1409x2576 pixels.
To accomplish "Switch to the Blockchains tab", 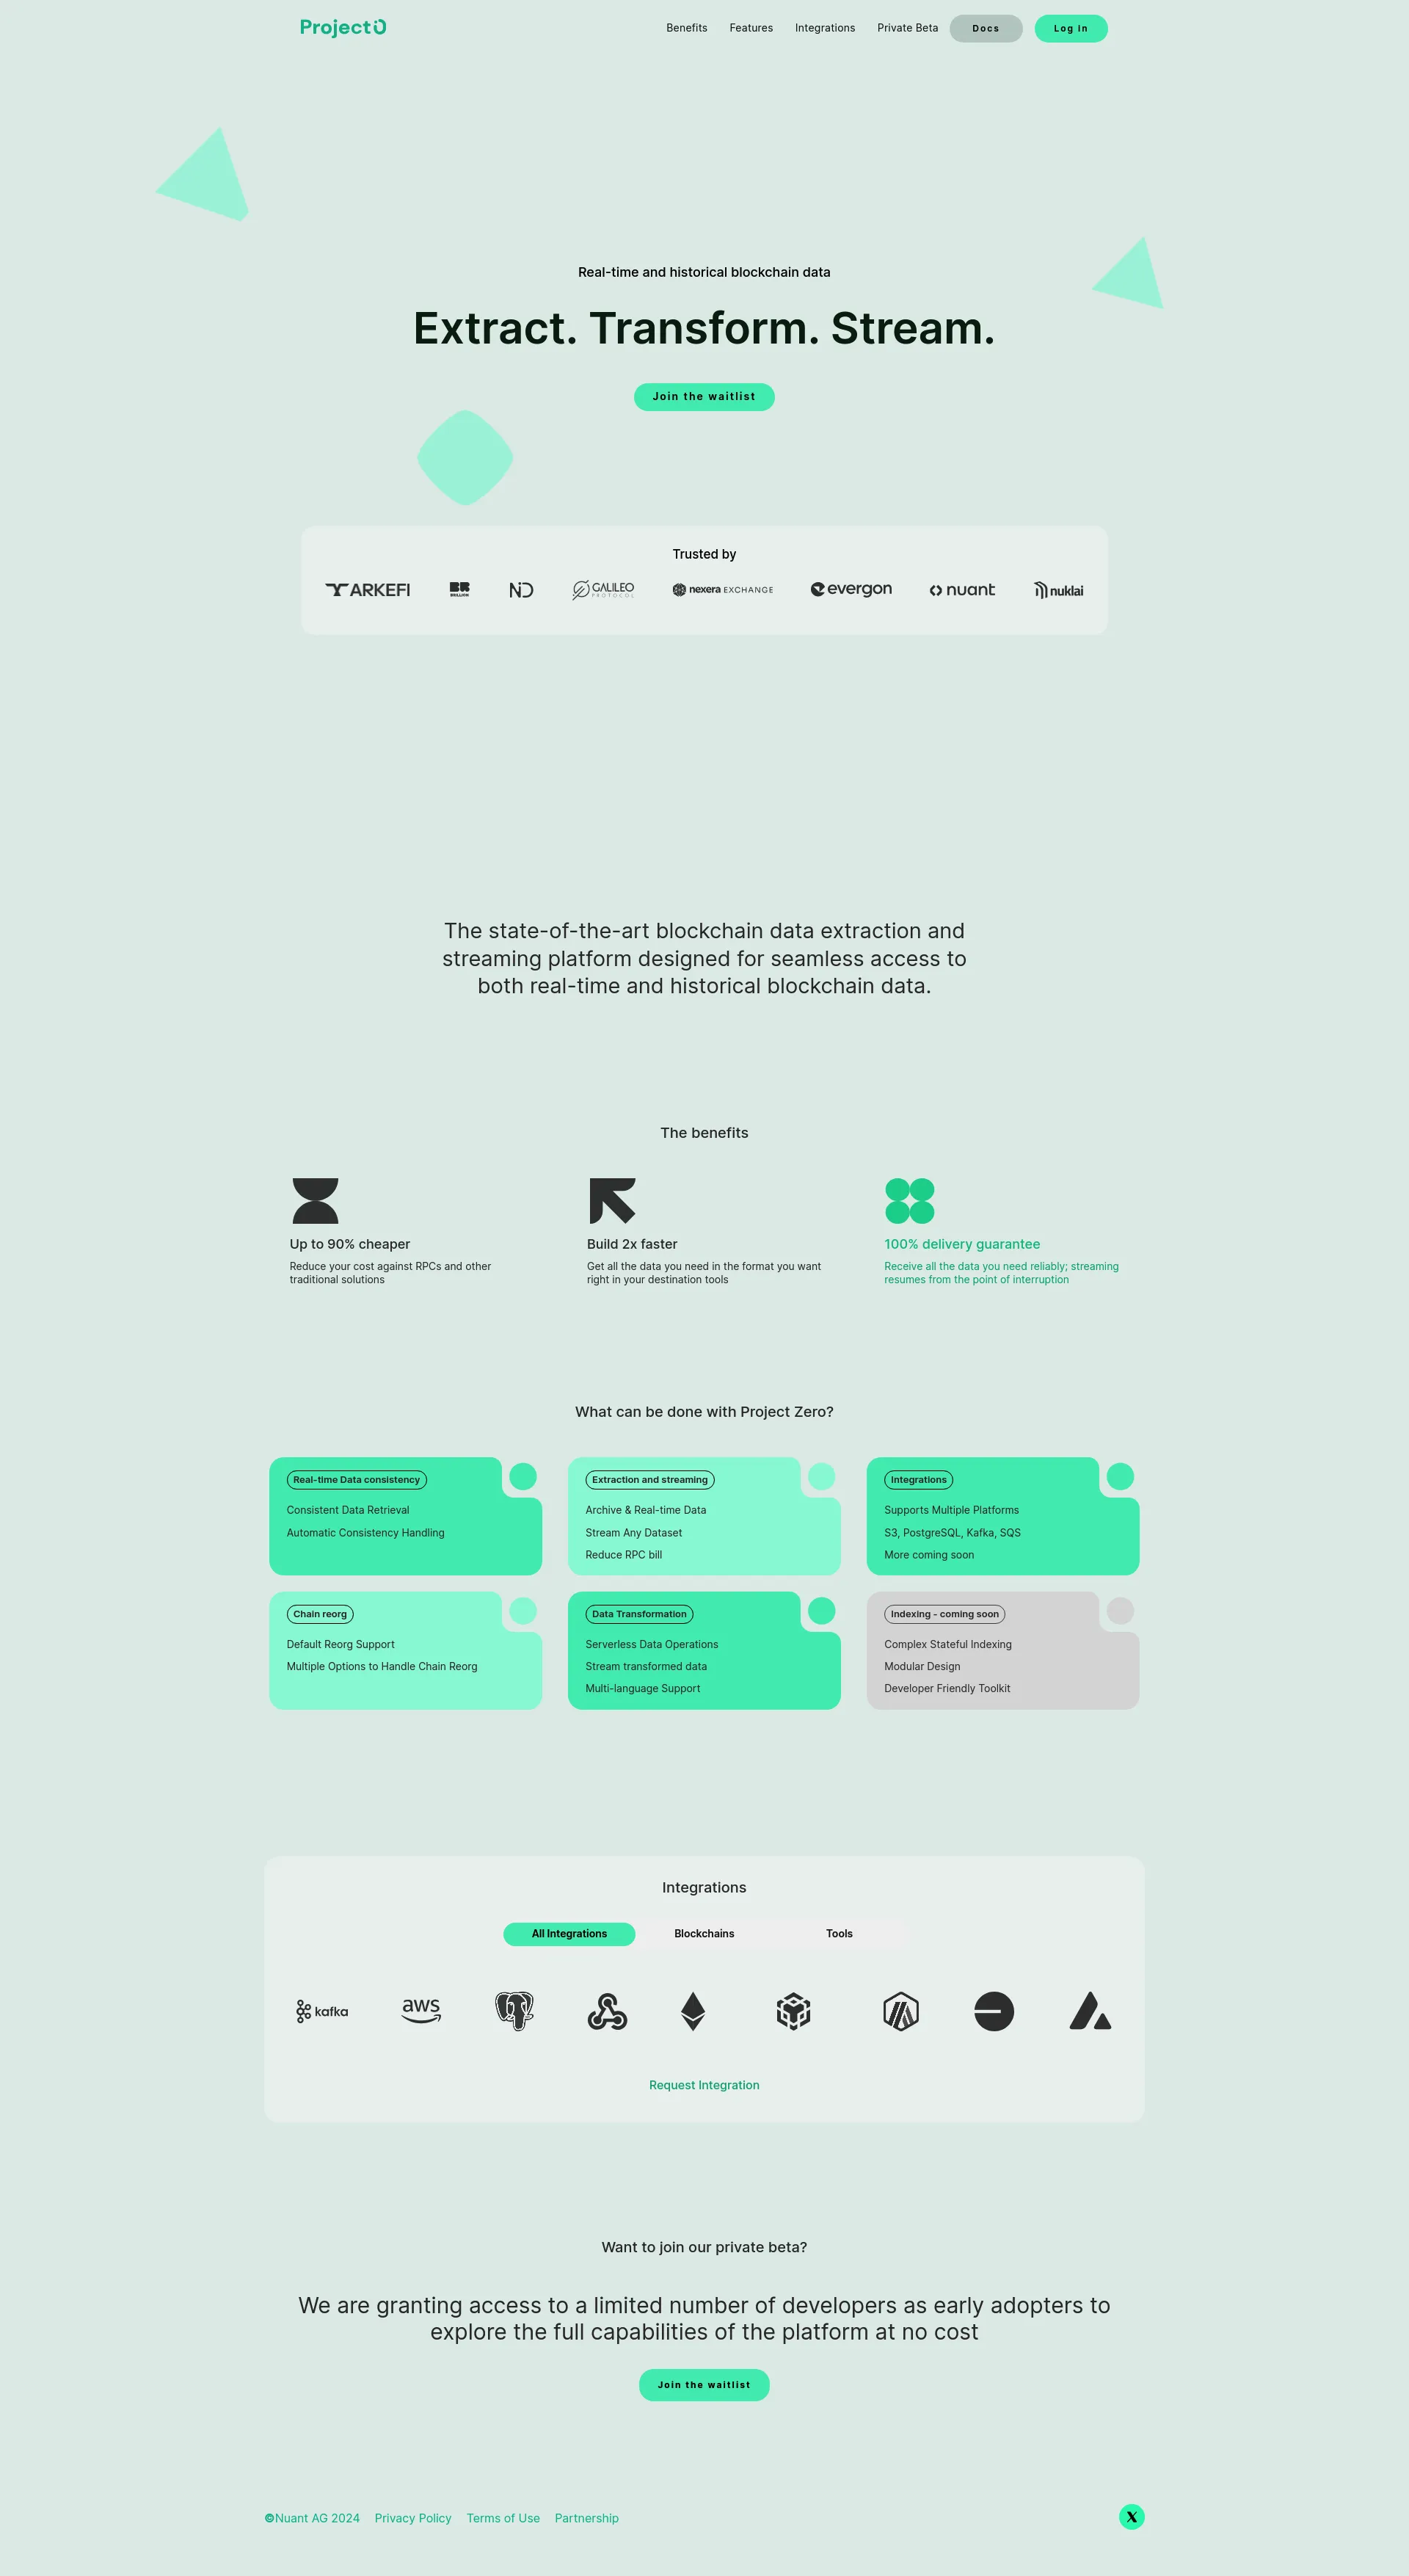I will tap(703, 1932).
